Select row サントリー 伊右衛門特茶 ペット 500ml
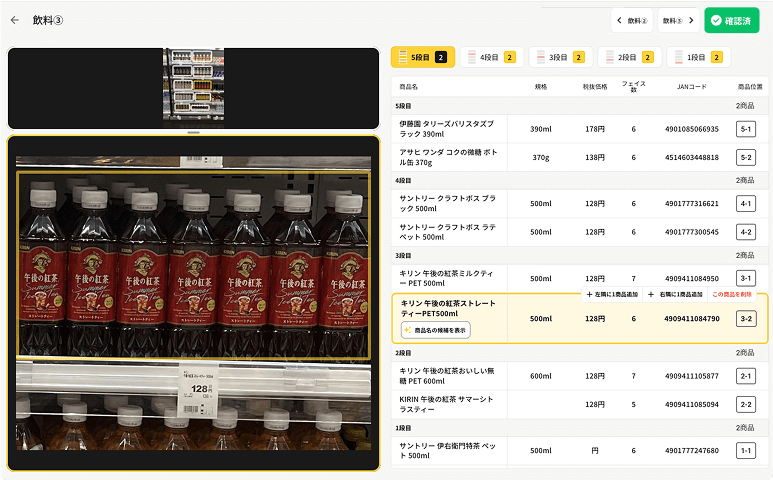This screenshot has width=773, height=480. [580, 450]
